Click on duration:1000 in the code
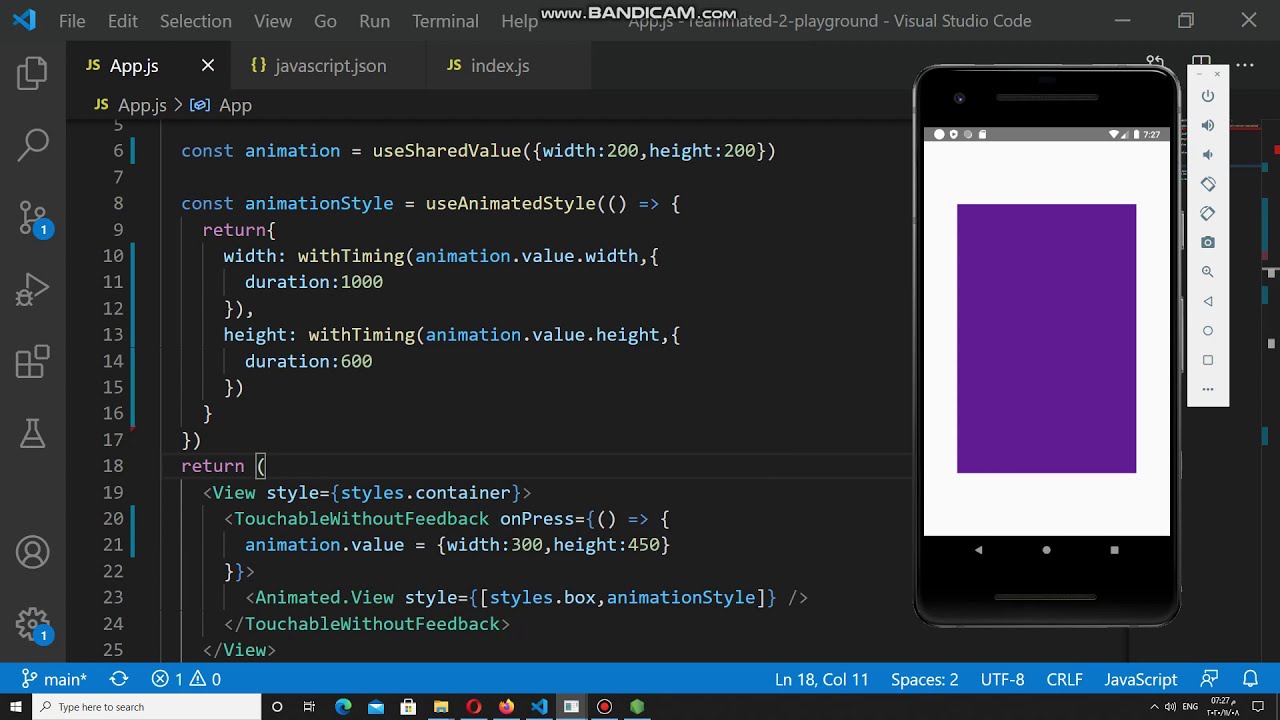This screenshot has width=1280, height=720. 314,282
